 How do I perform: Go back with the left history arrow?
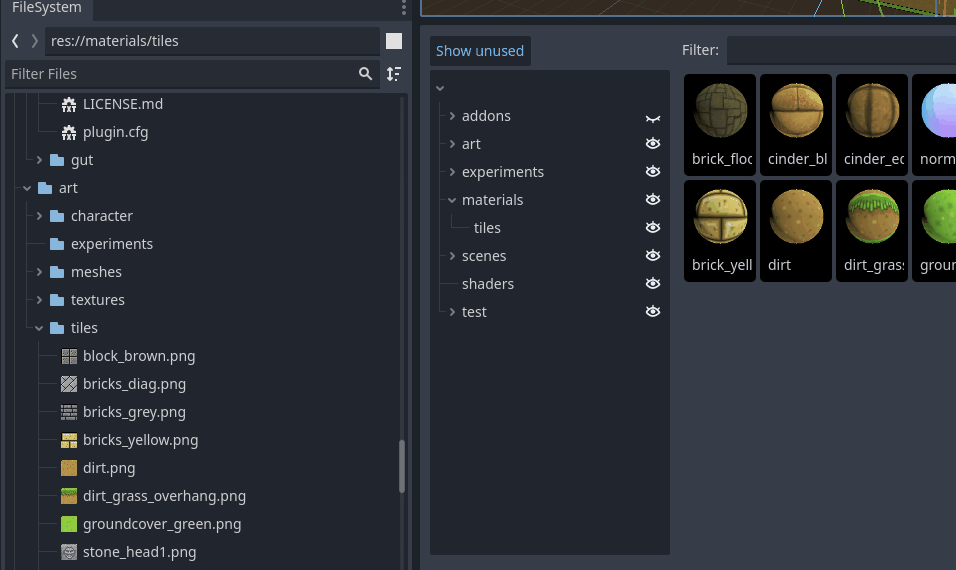(15, 41)
